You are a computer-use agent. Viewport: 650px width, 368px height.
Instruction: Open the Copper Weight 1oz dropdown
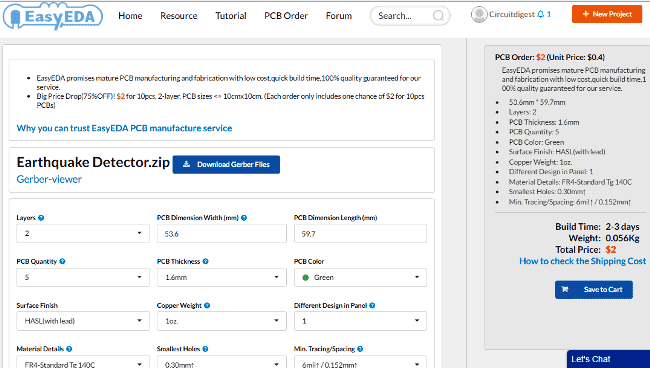point(221,321)
